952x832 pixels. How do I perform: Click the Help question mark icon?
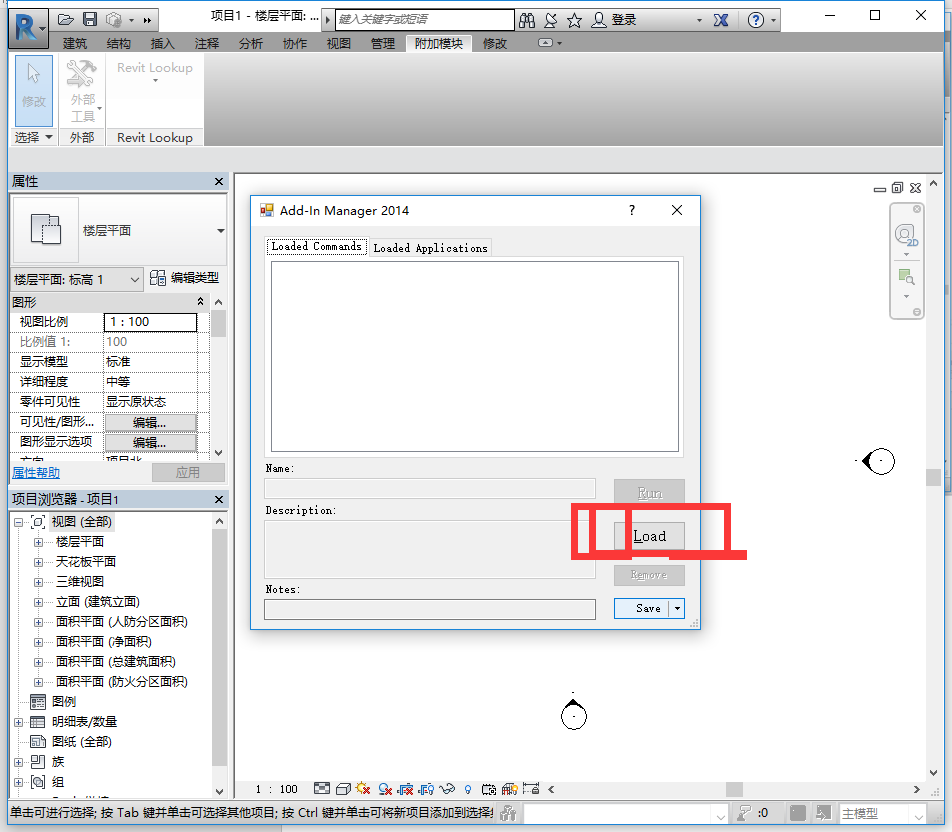pos(756,21)
